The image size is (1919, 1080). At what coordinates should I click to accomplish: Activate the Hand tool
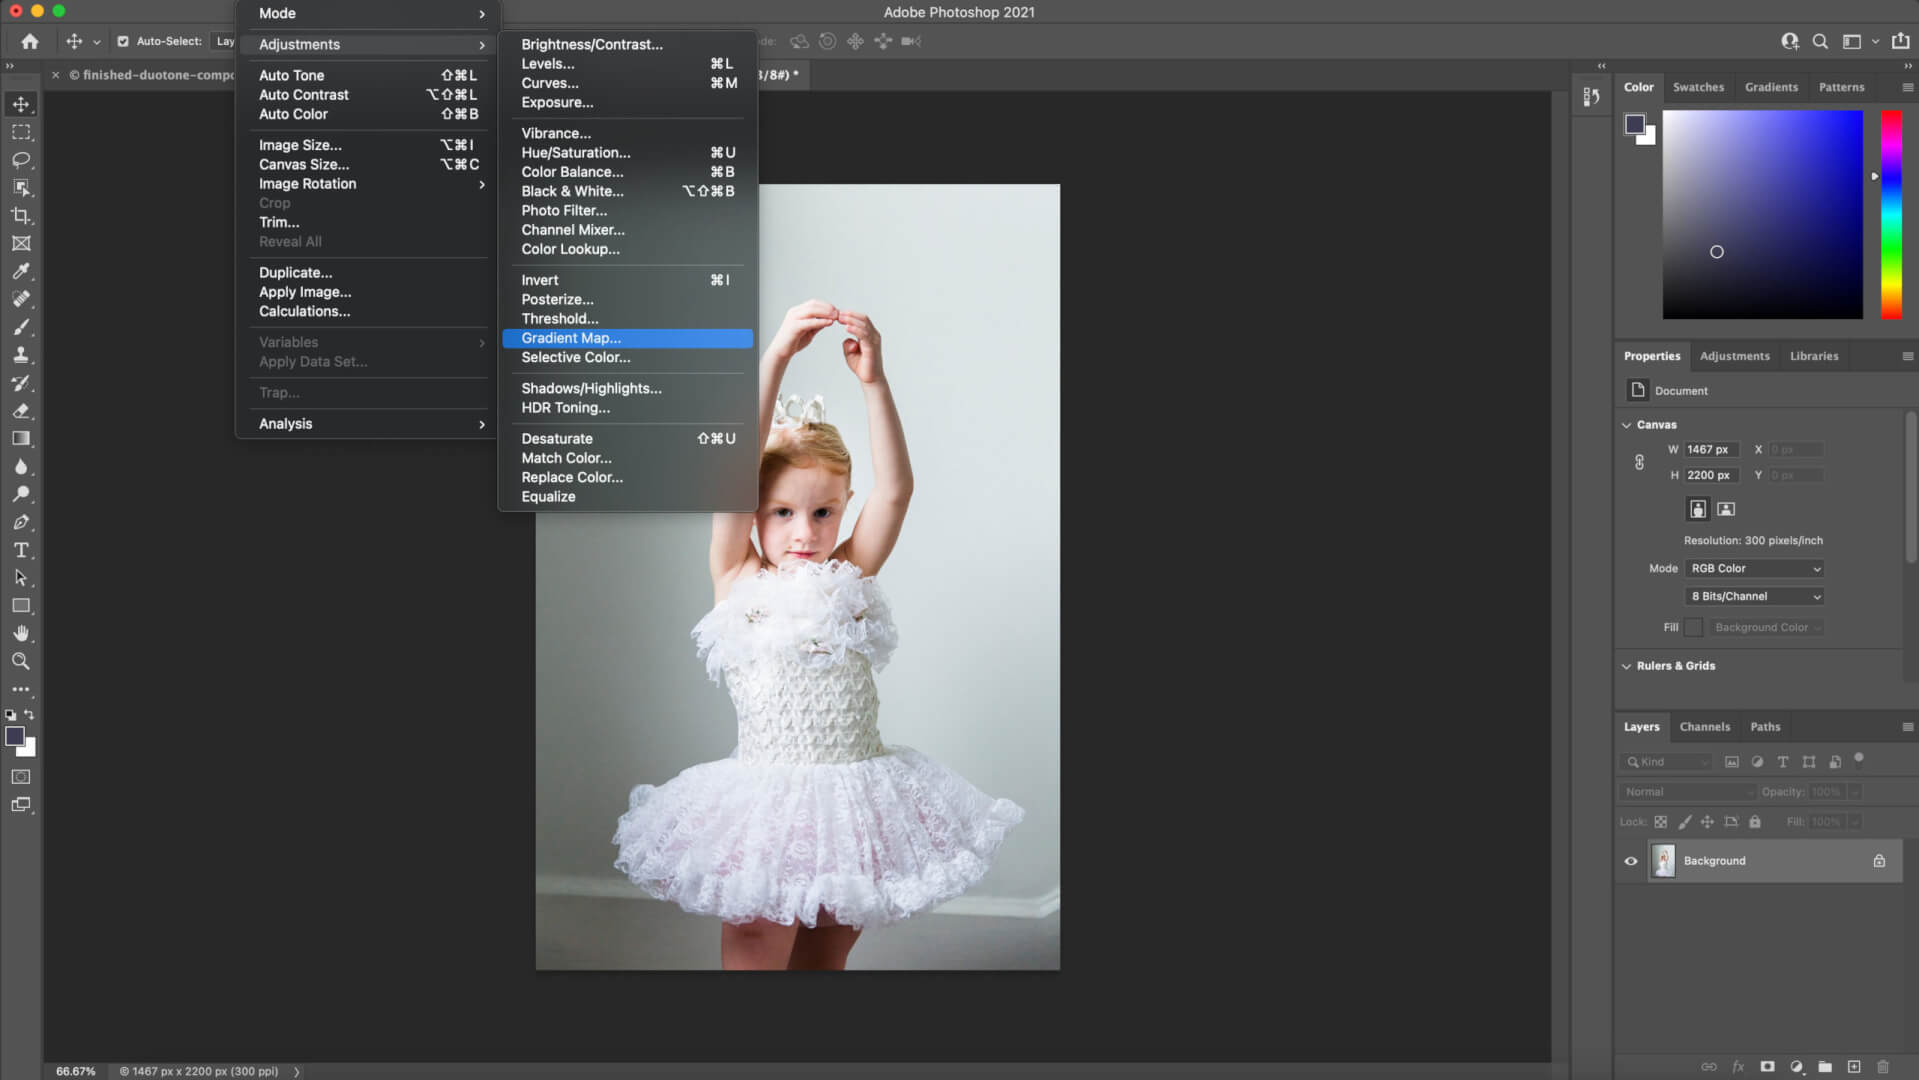(x=21, y=633)
